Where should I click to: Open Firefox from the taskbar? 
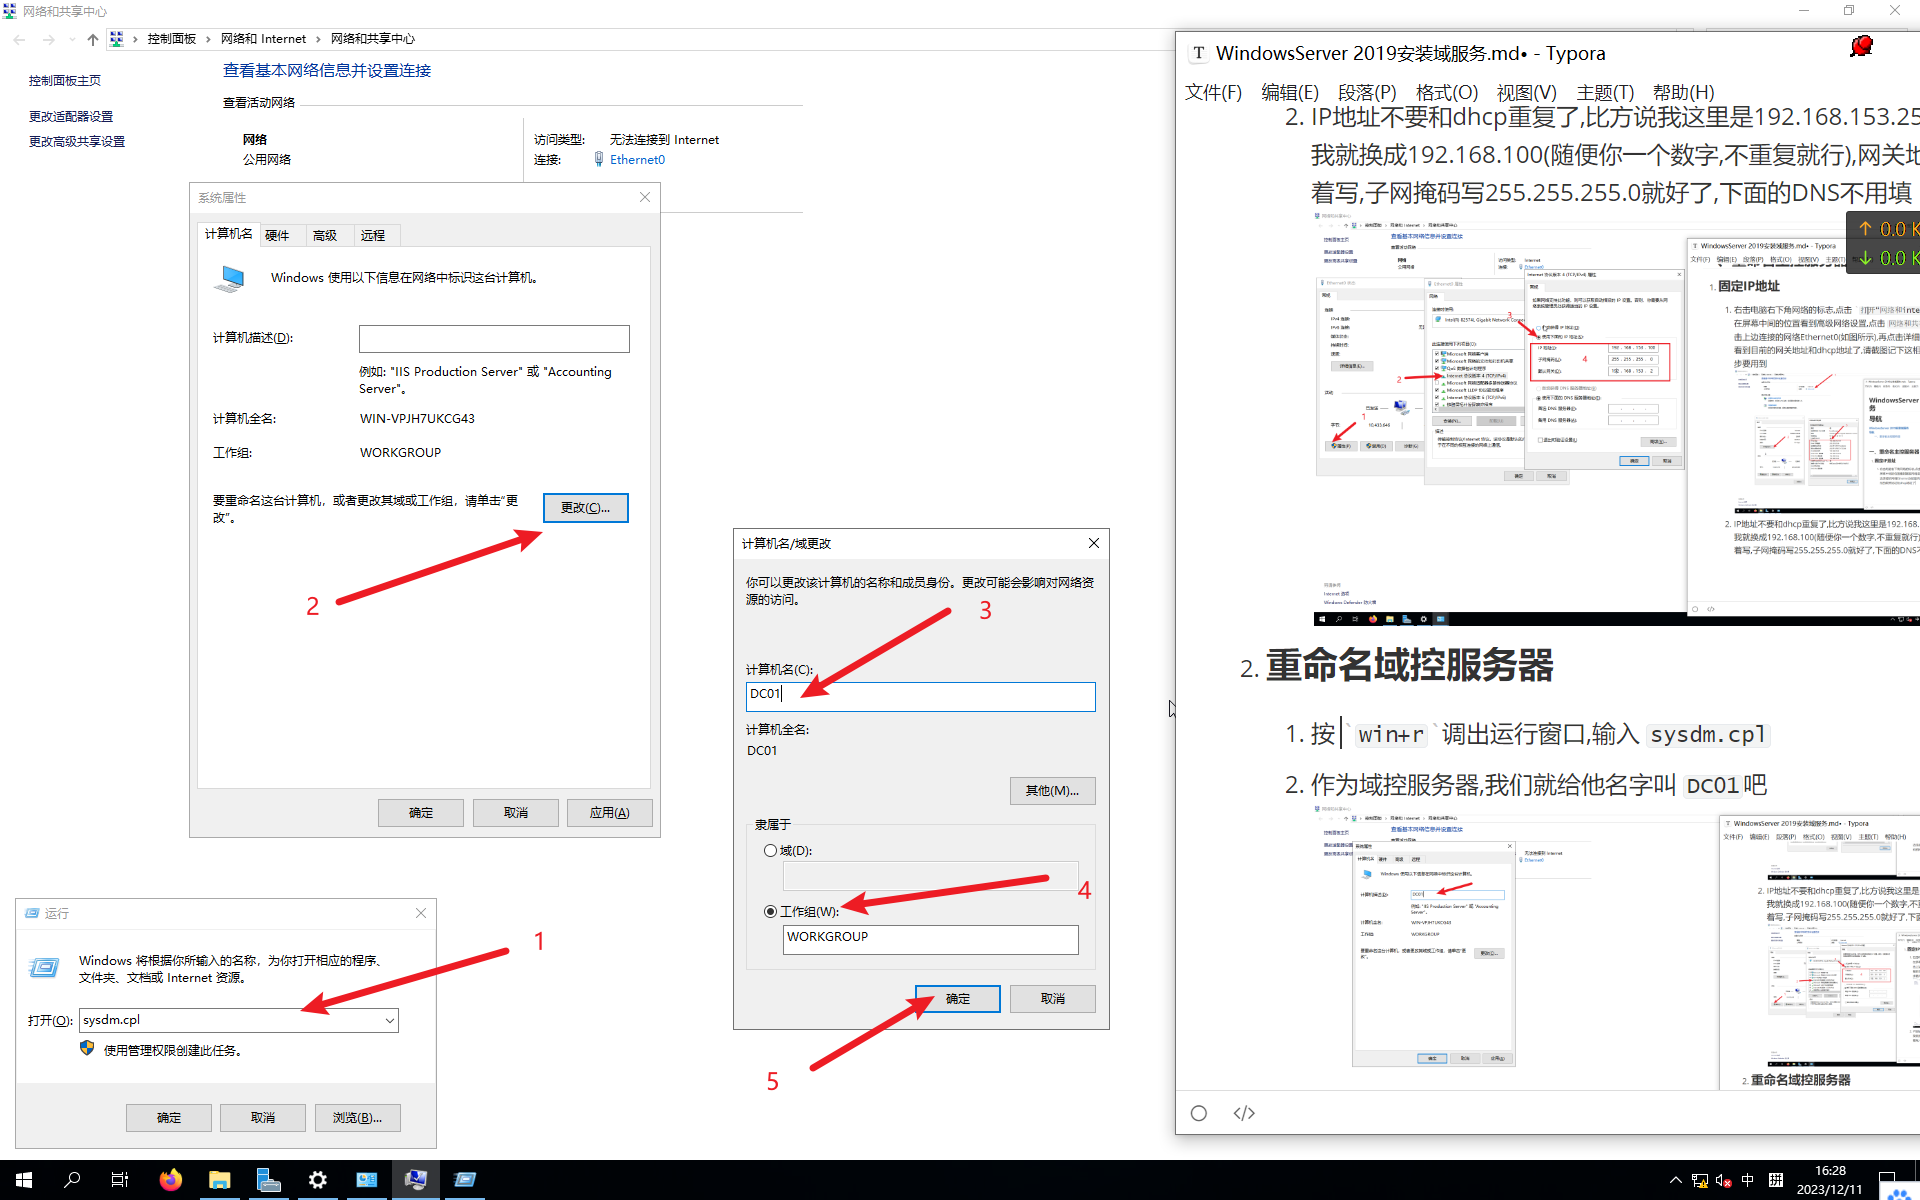pos(170,1180)
